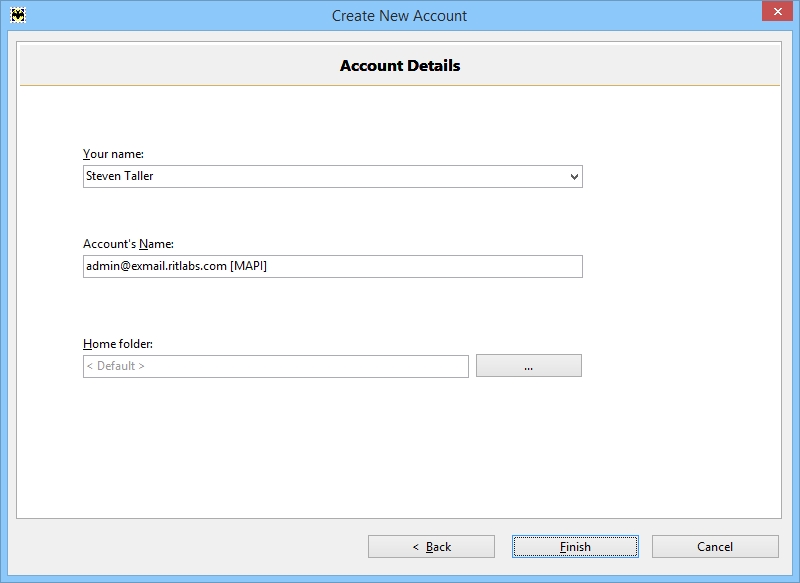This screenshot has width=800, height=583.
Task: Click the "Create New Account" title bar text
Action: 399,15
